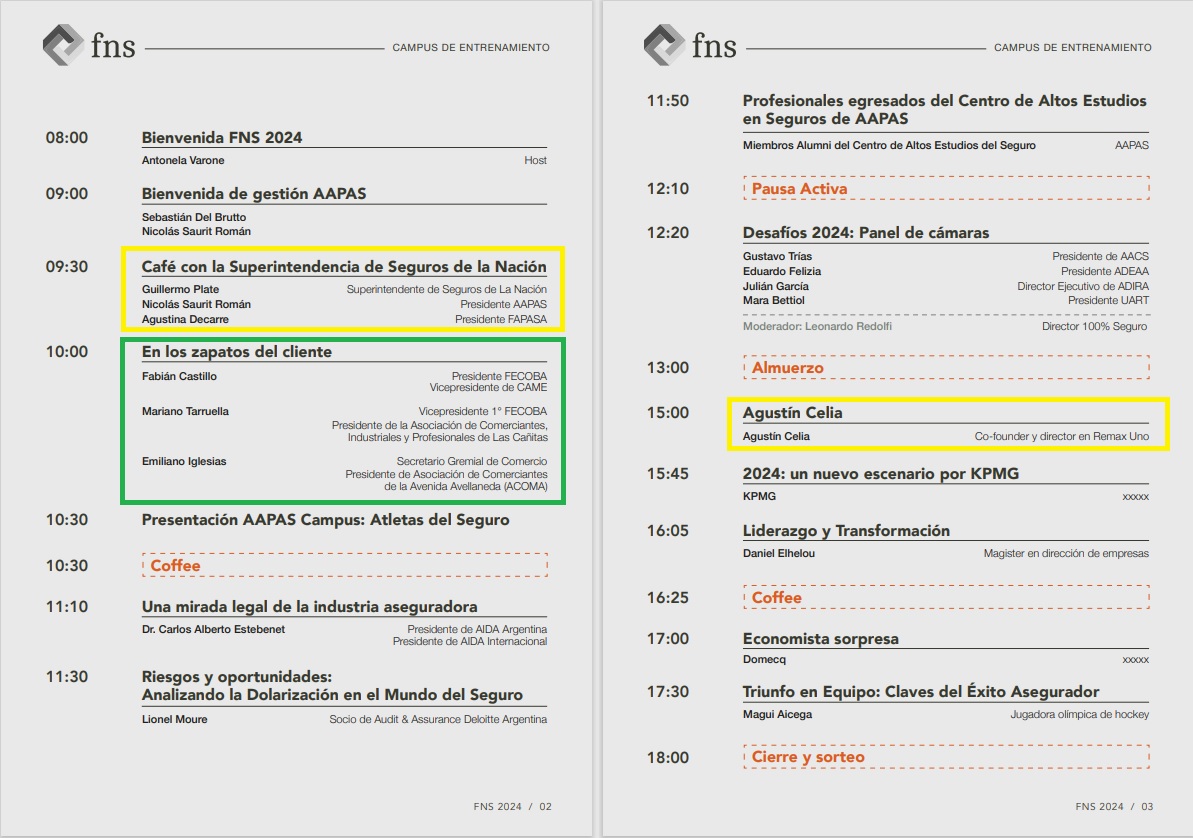Viewport: 1193px width, 838px height.
Task: Click 'Sebastián Del Brutto' speaker name
Action: pos(193,218)
